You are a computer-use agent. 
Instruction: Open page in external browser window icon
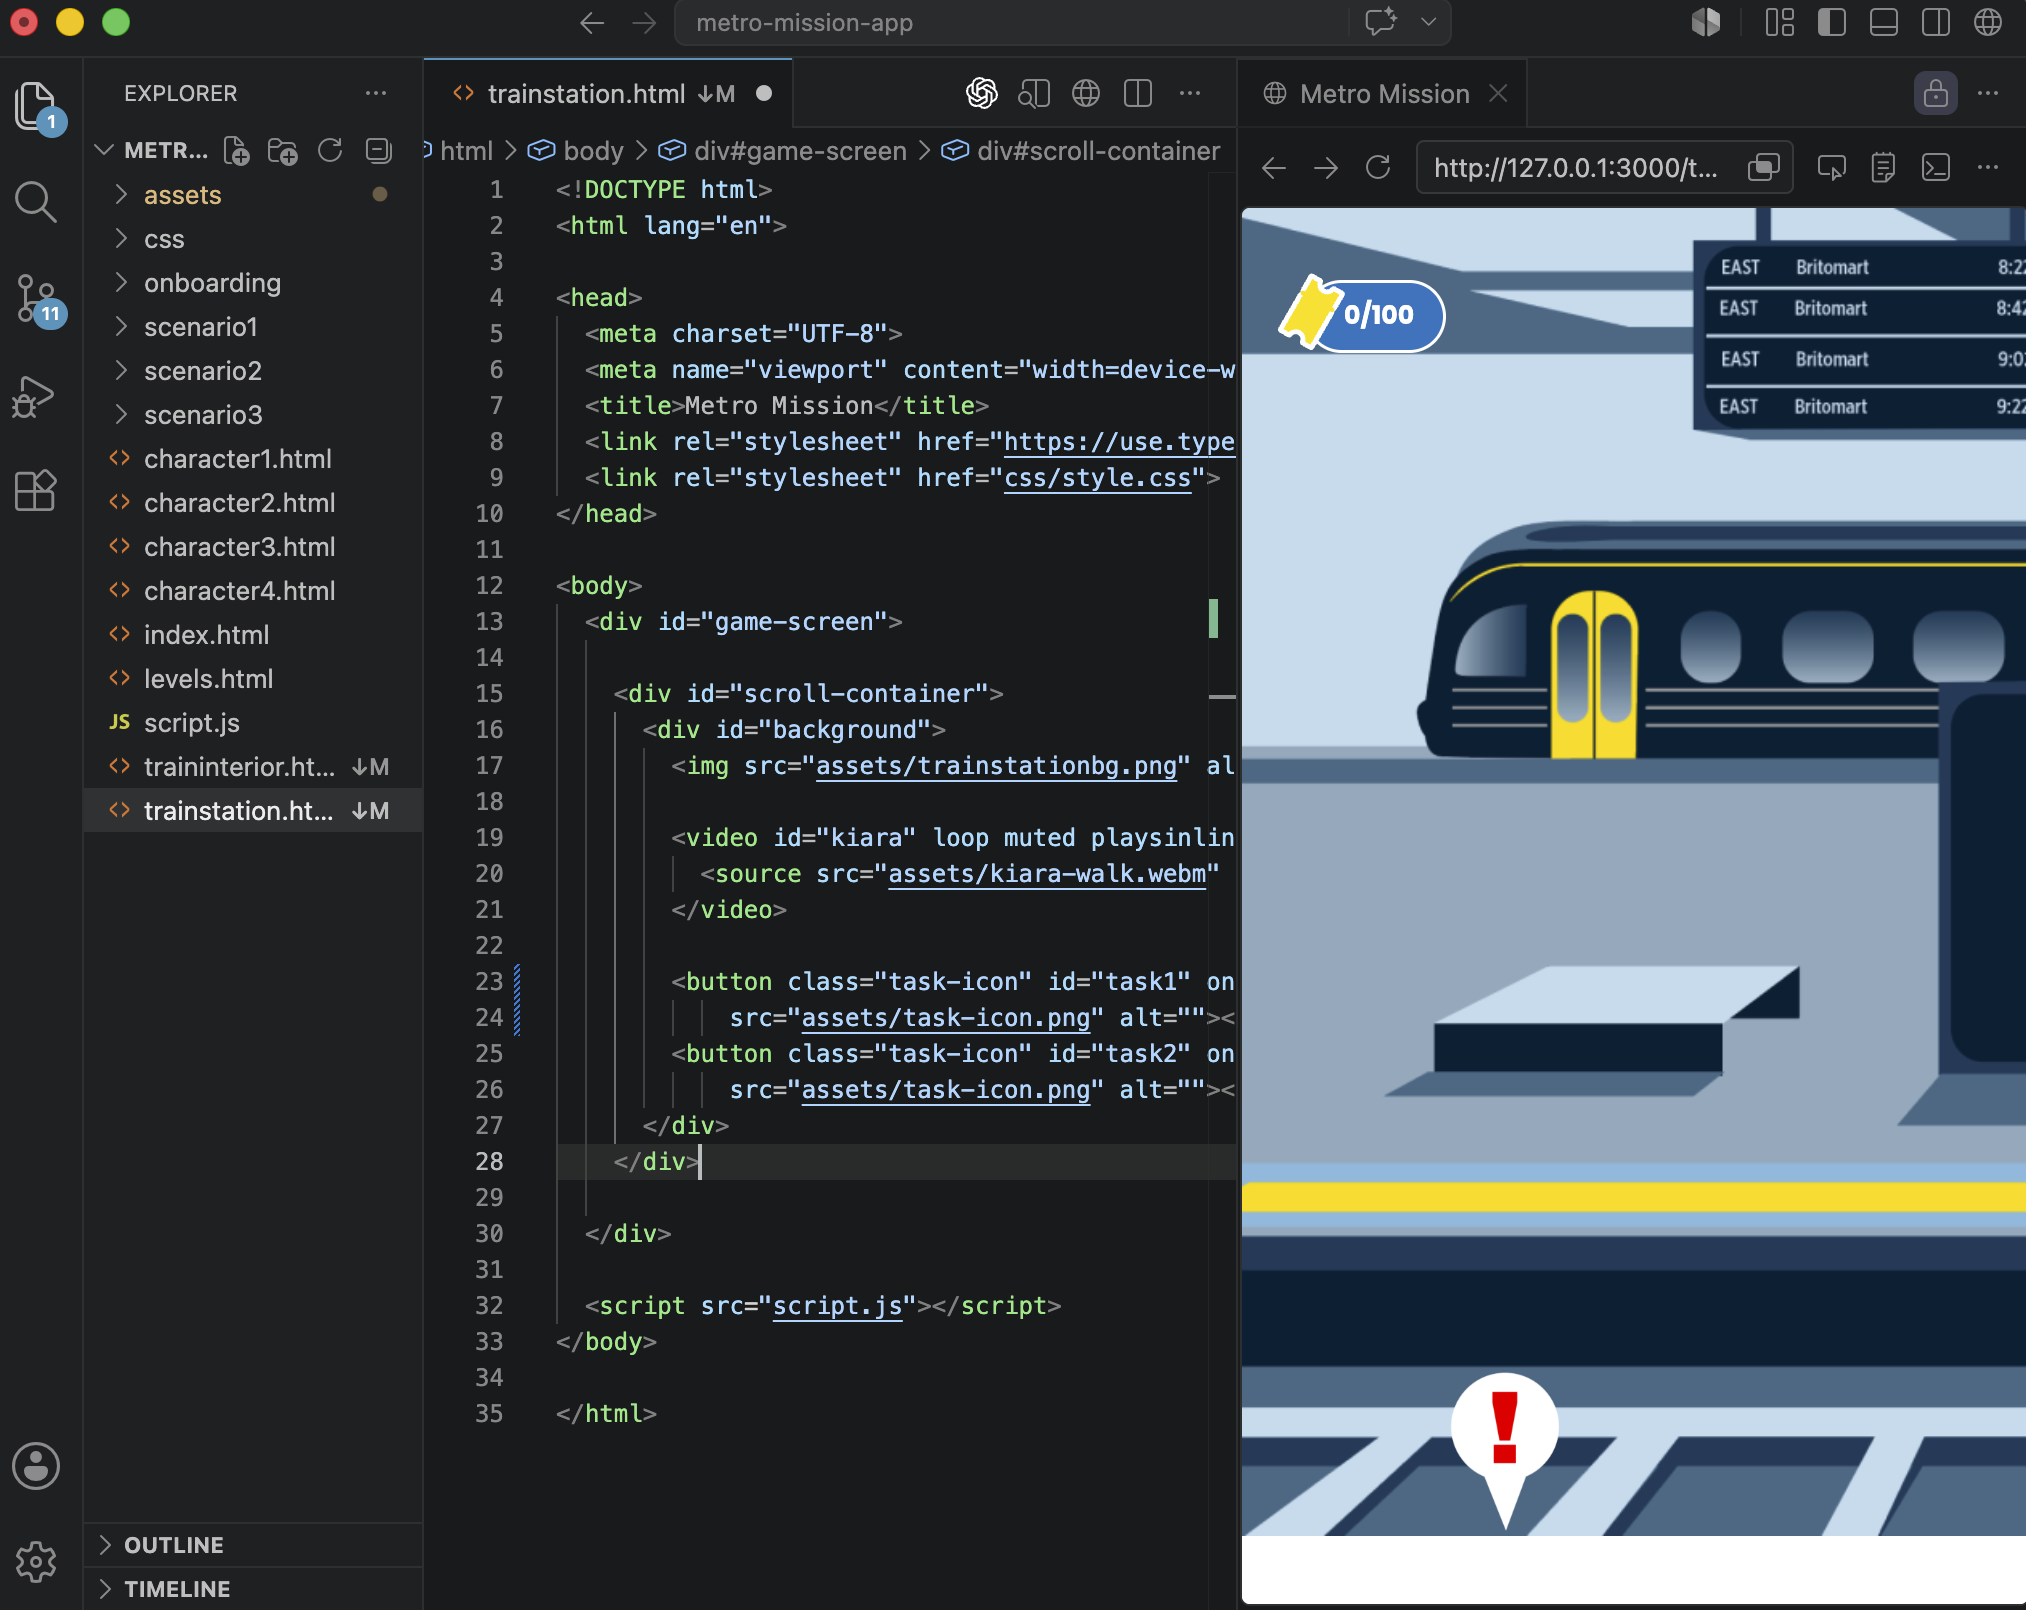click(x=1764, y=167)
